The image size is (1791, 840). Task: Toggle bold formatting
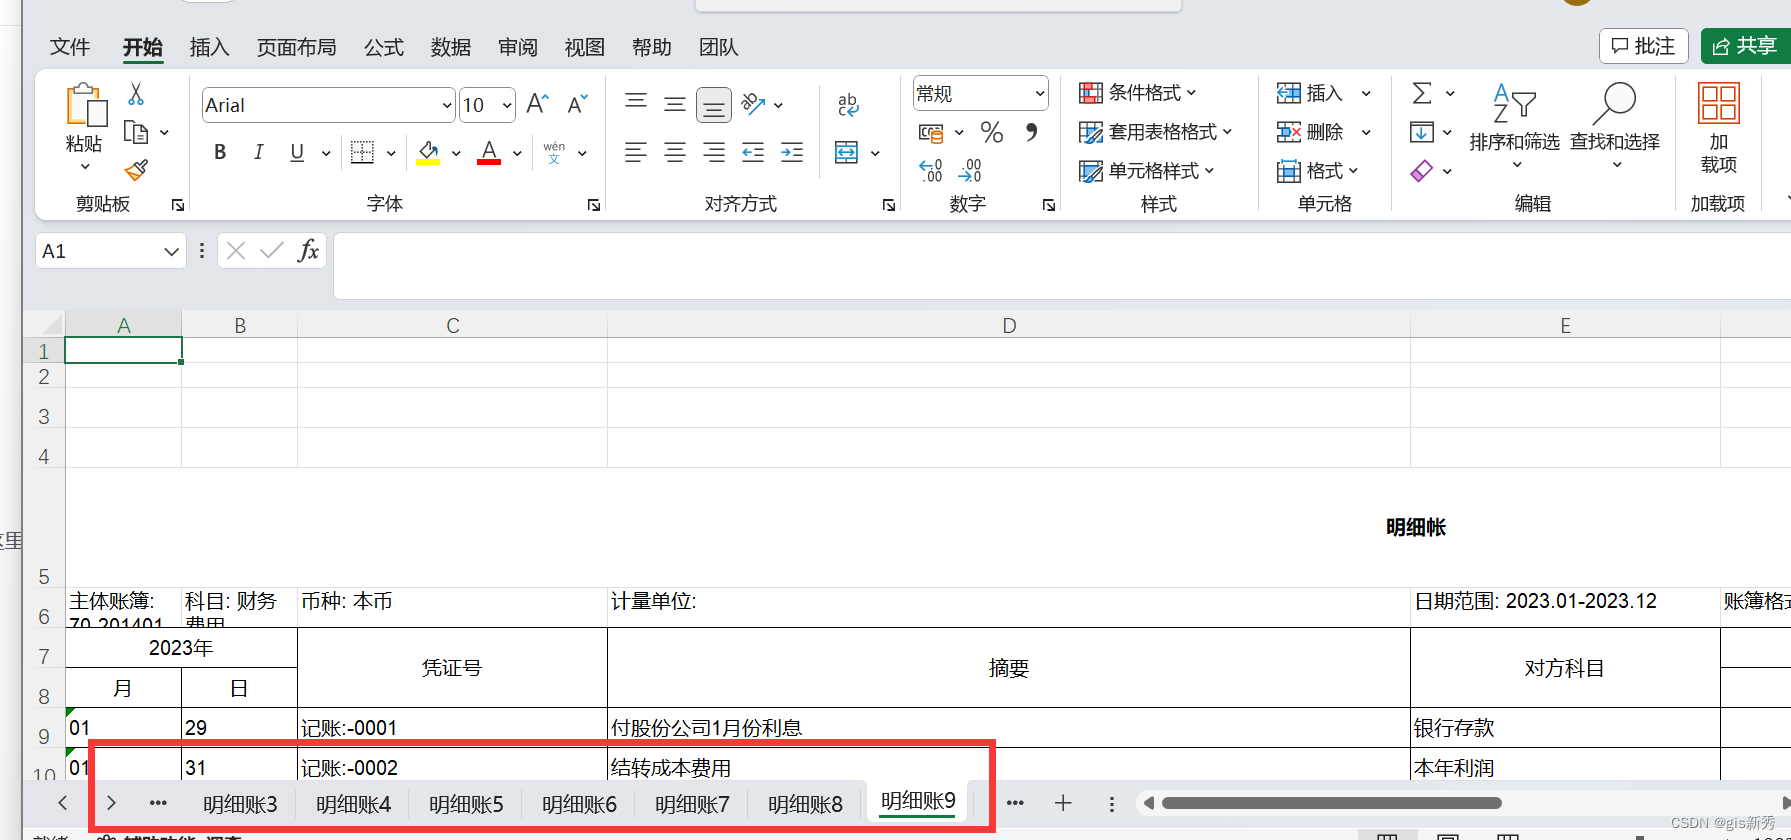coord(220,152)
